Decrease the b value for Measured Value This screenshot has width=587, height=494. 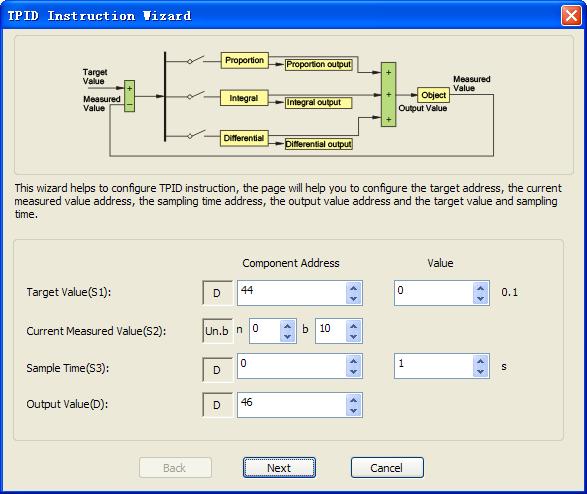pos(353,337)
